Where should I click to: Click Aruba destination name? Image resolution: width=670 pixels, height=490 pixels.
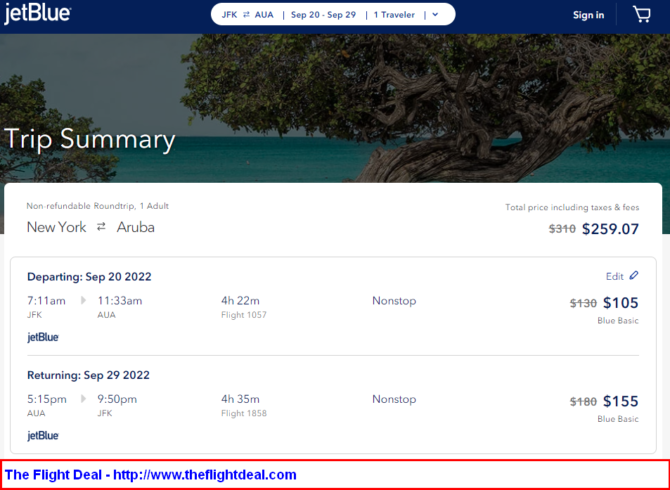click(135, 227)
